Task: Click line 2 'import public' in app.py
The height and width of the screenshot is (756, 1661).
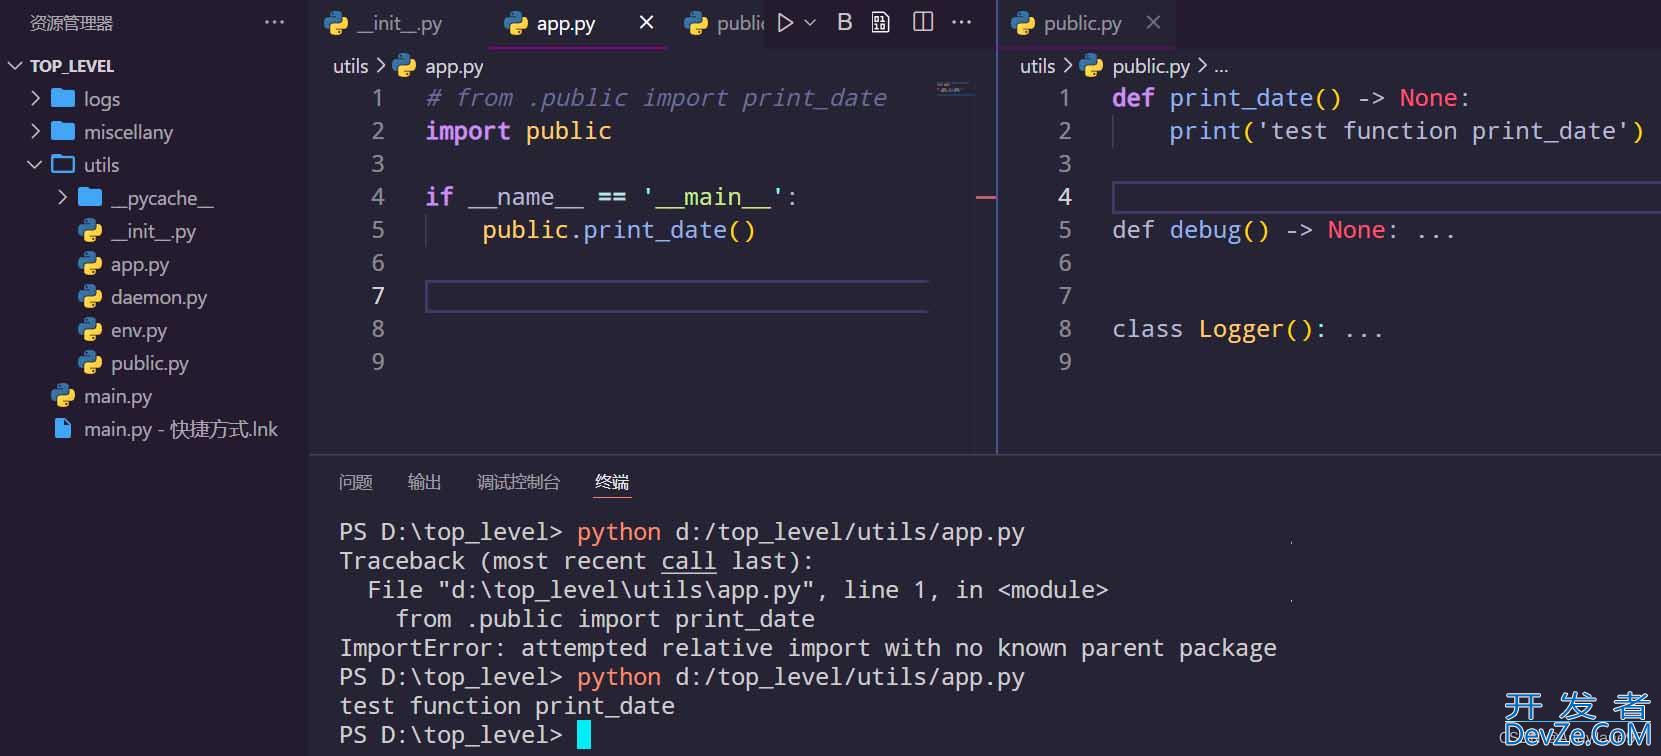Action: point(518,131)
